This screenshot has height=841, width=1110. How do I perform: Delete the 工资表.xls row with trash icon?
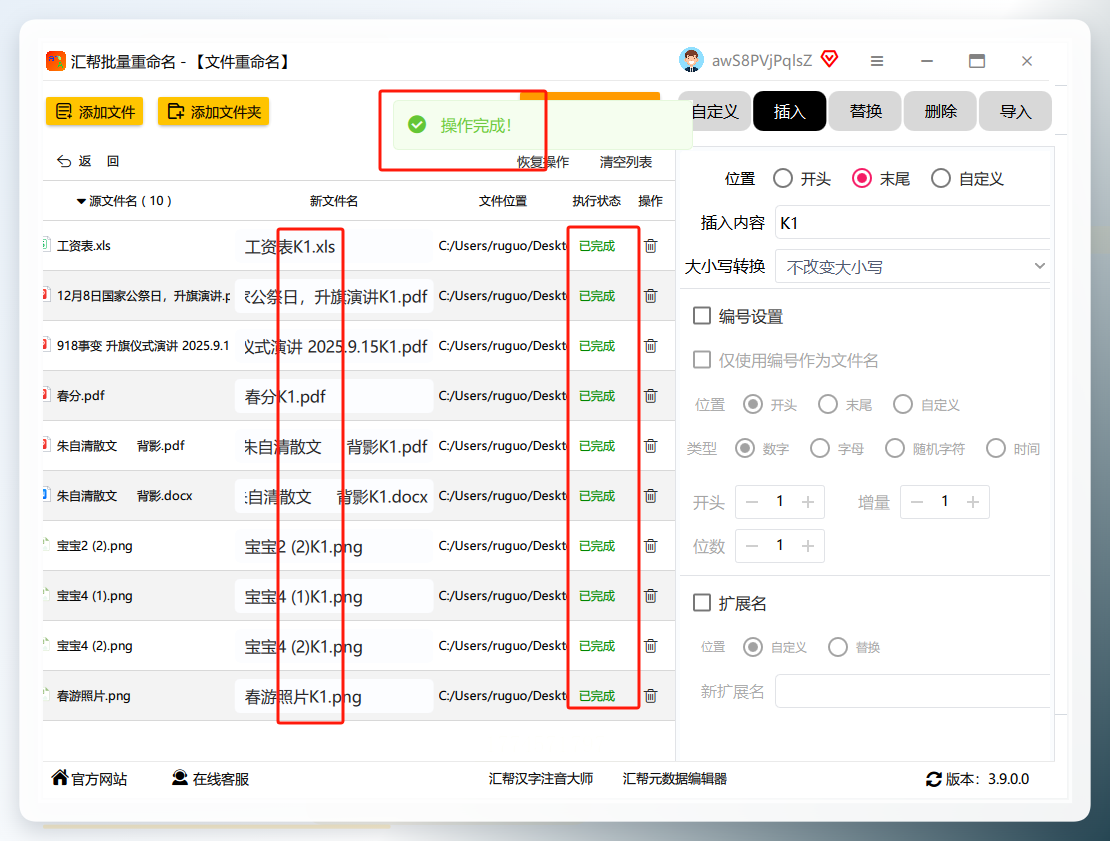[x=651, y=246]
